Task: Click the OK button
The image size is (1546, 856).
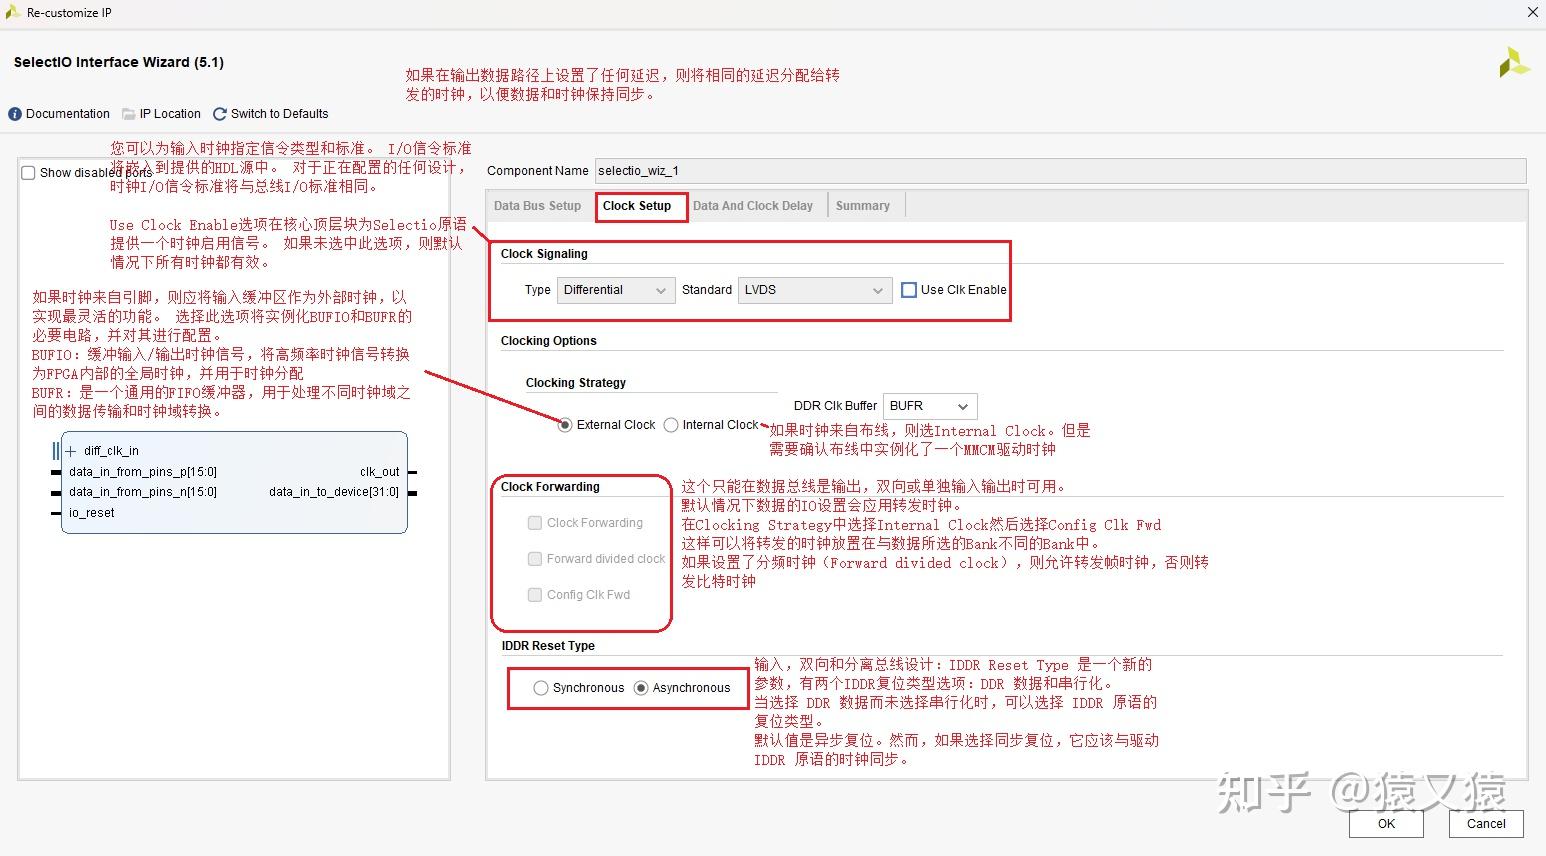Action: coord(1385,824)
